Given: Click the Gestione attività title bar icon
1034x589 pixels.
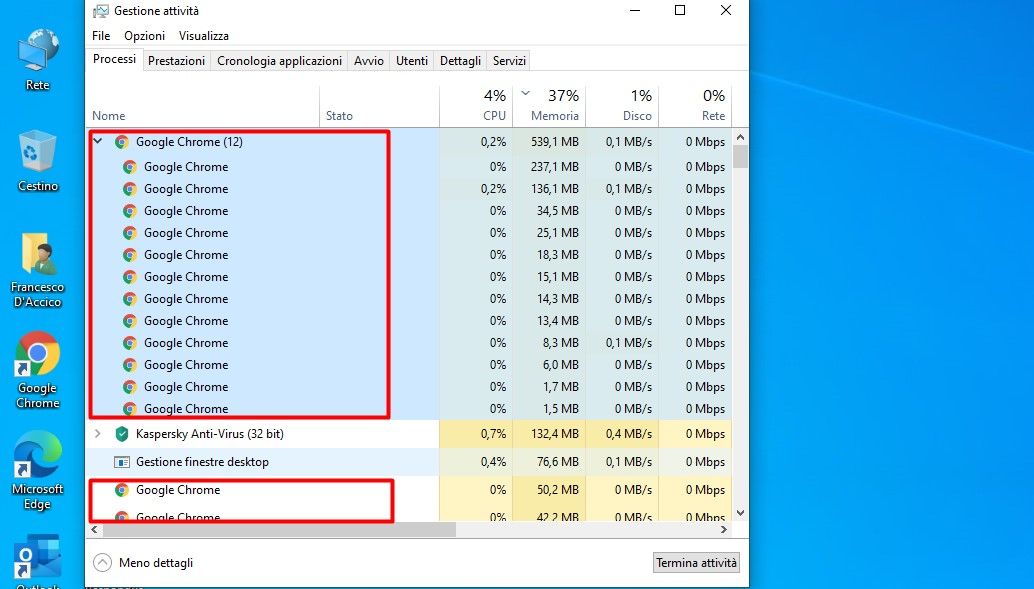Looking at the screenshot, I should (101, 11).
